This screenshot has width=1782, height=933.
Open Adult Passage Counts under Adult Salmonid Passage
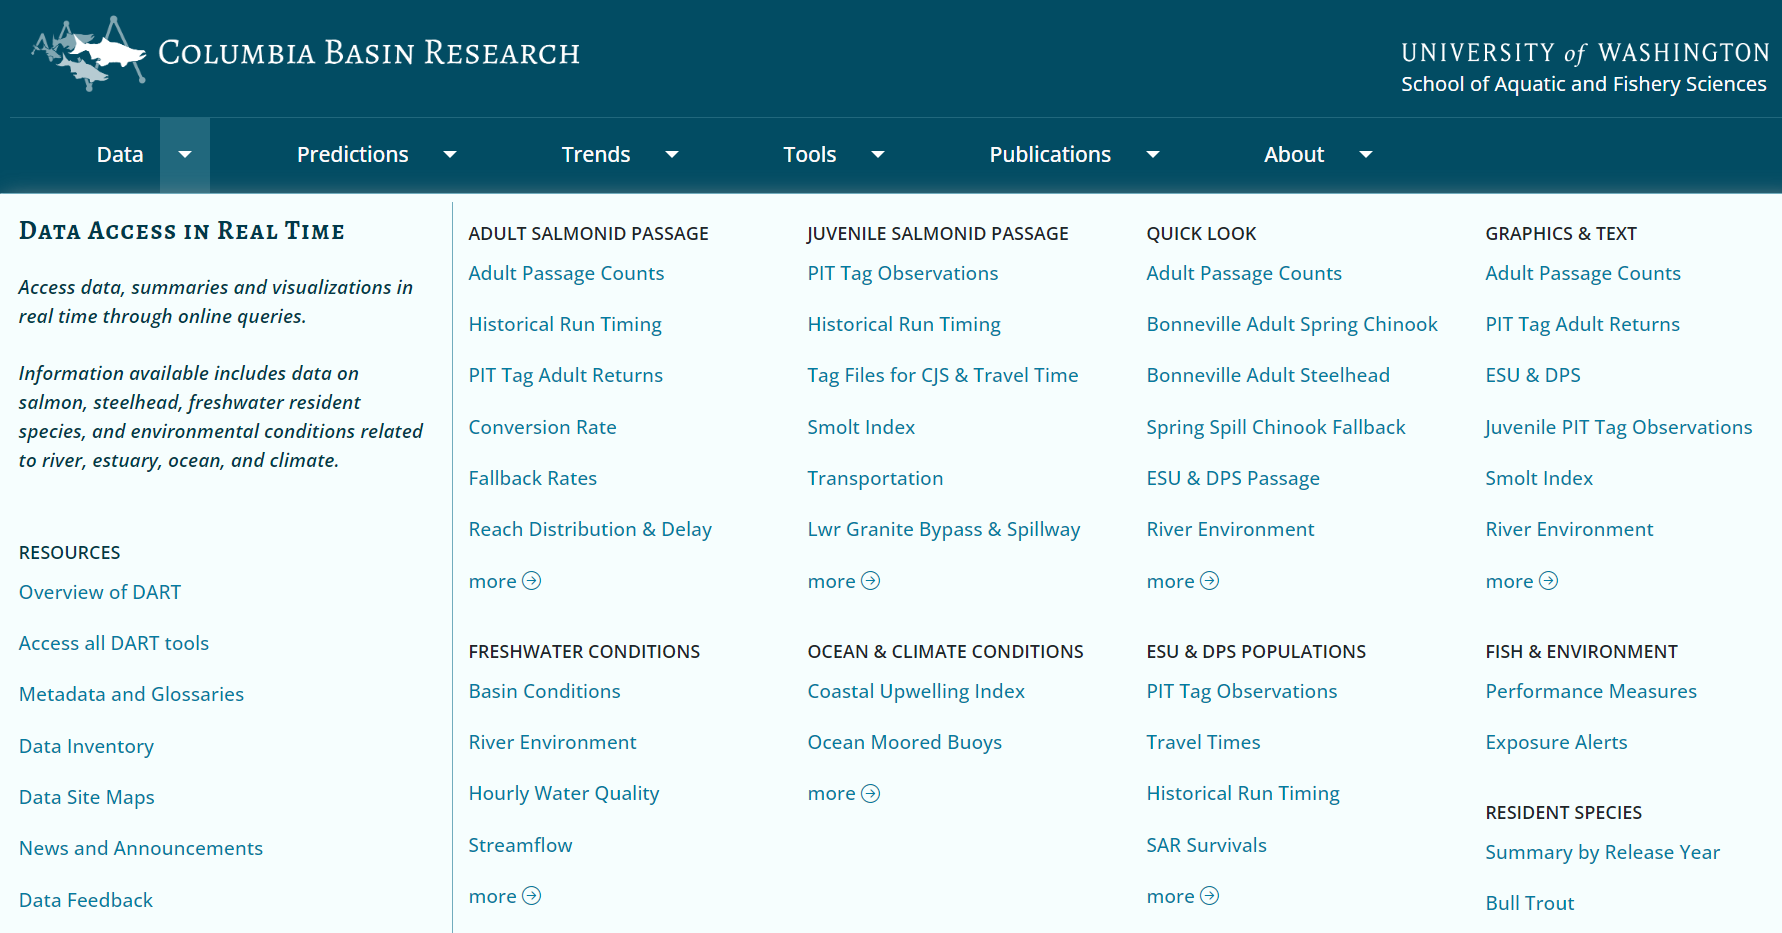(566, 273)
